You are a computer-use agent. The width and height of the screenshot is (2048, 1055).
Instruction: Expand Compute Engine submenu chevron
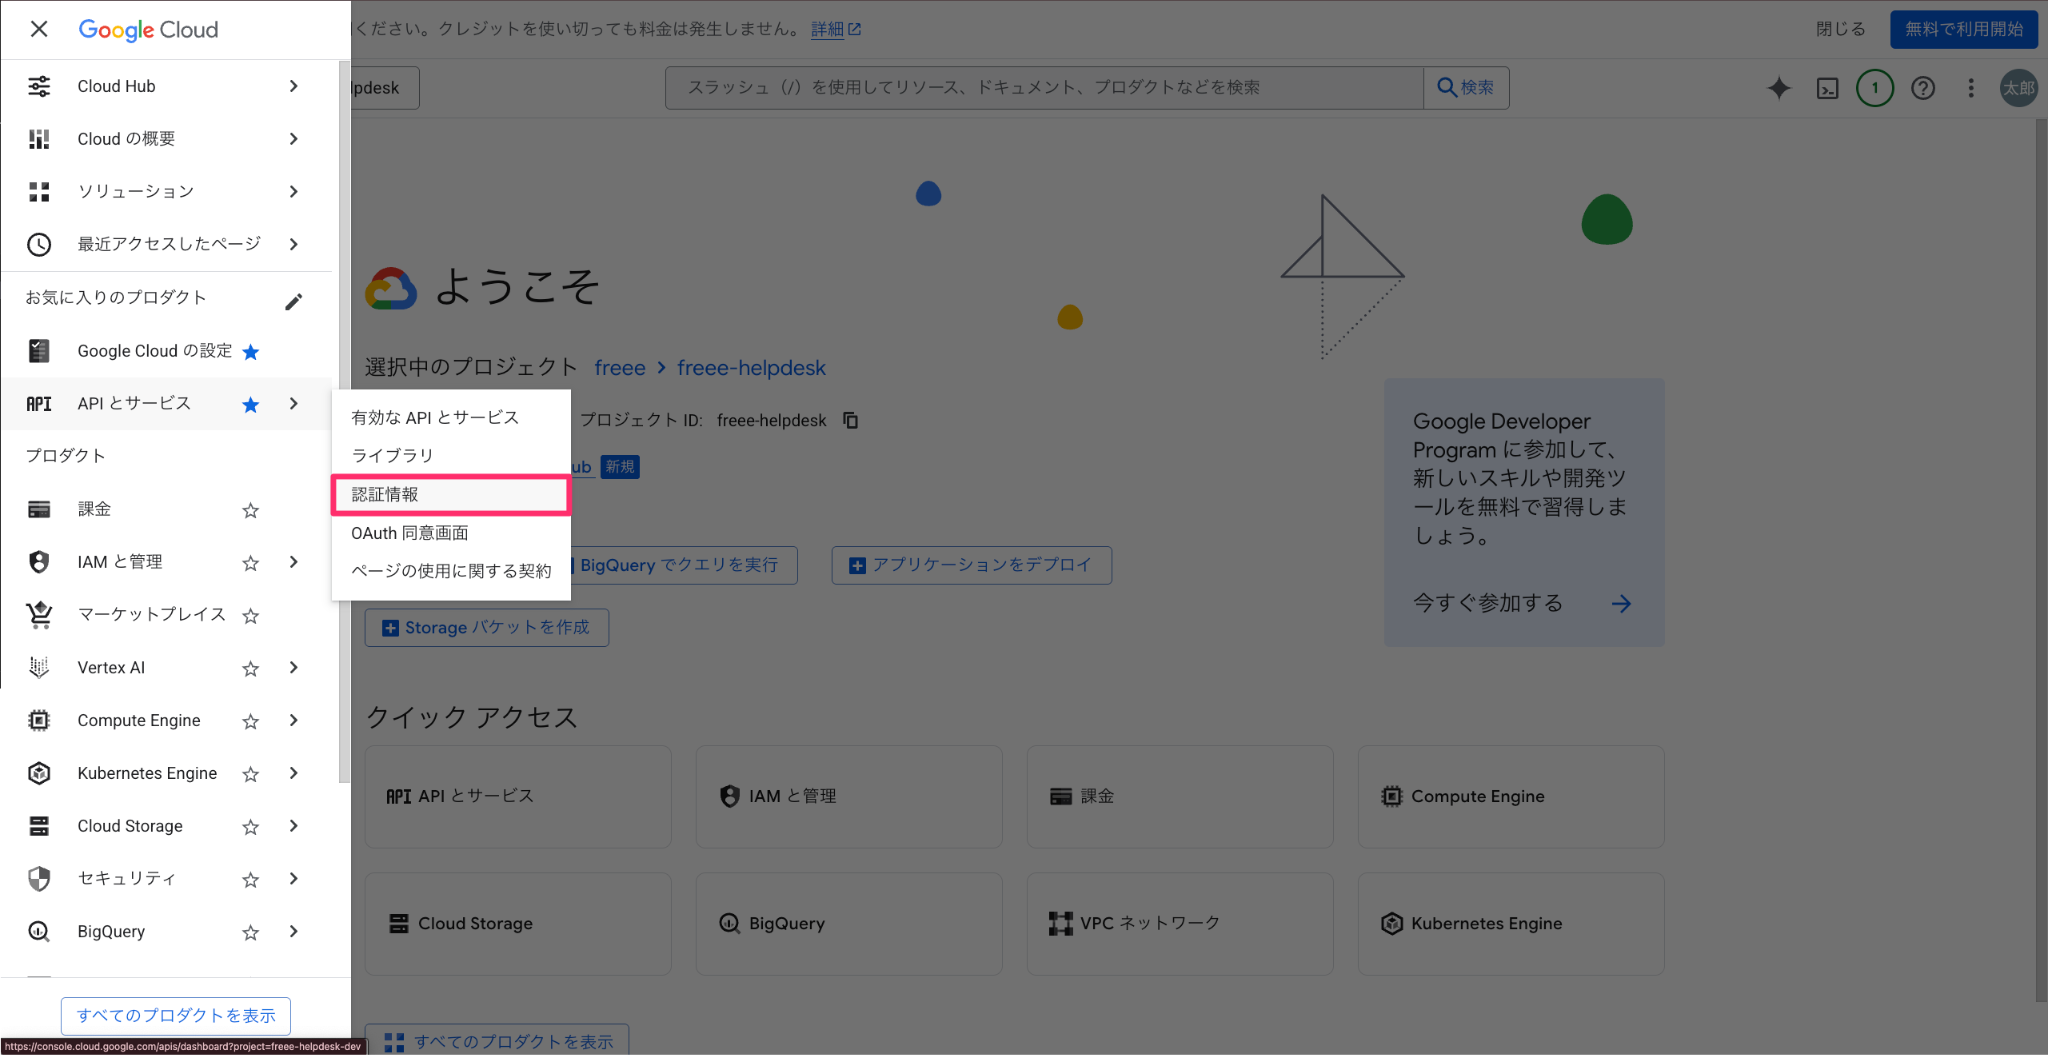tap(294, 720)
